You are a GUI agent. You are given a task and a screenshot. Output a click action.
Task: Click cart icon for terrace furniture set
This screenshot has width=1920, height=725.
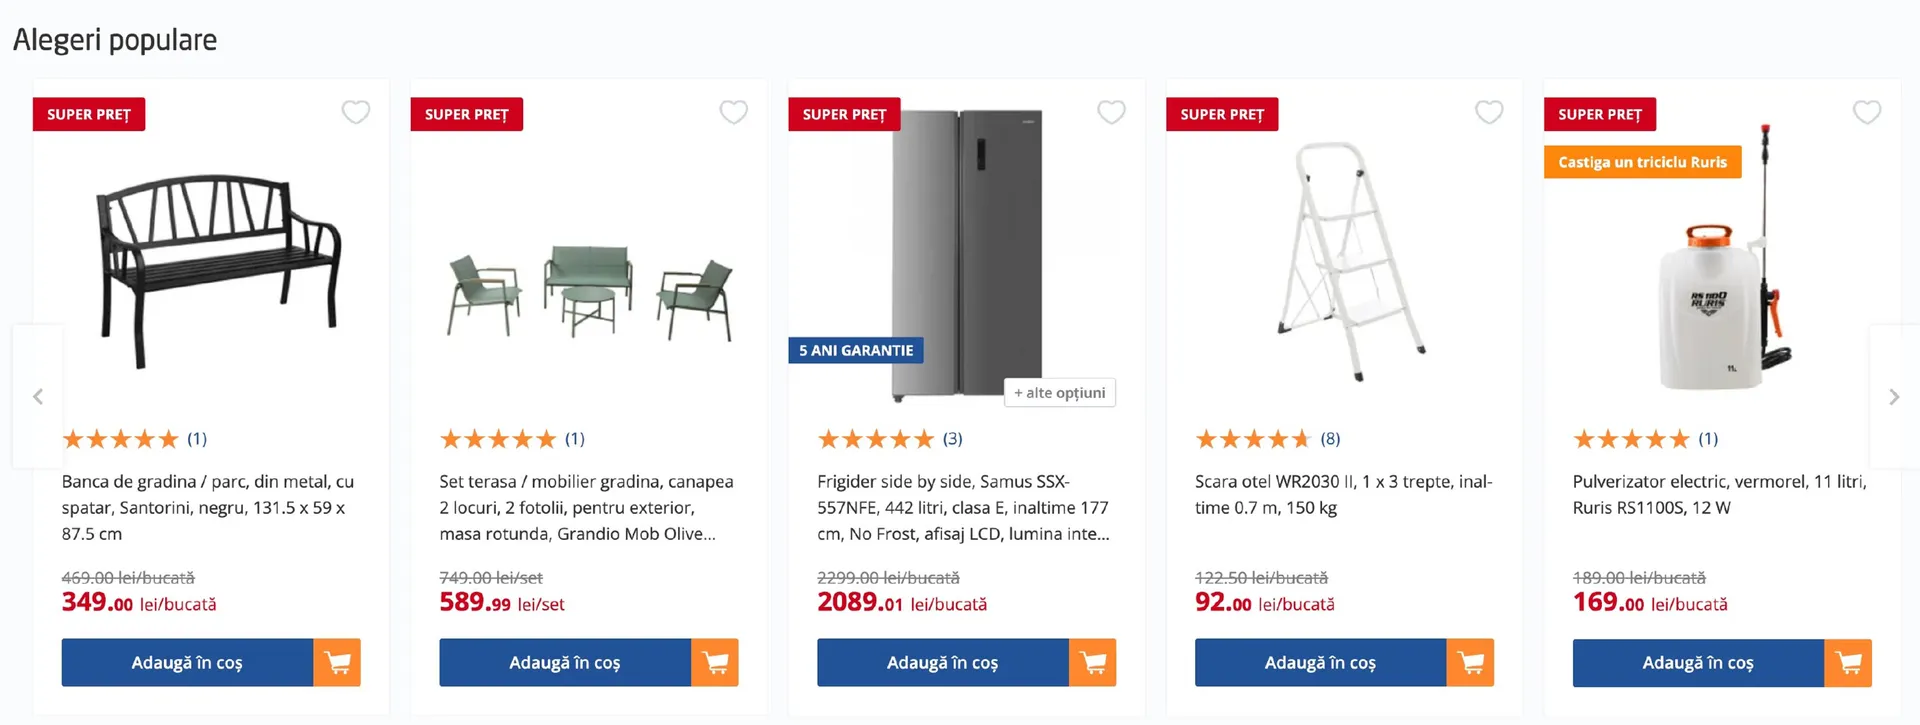coord(715,662)
